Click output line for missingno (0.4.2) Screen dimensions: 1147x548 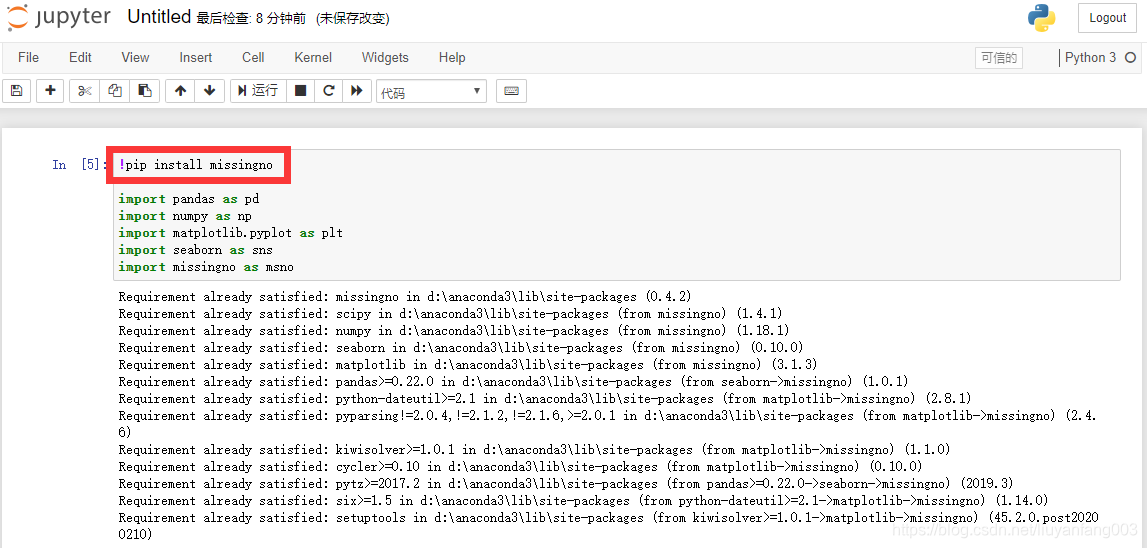coord(405,297)
